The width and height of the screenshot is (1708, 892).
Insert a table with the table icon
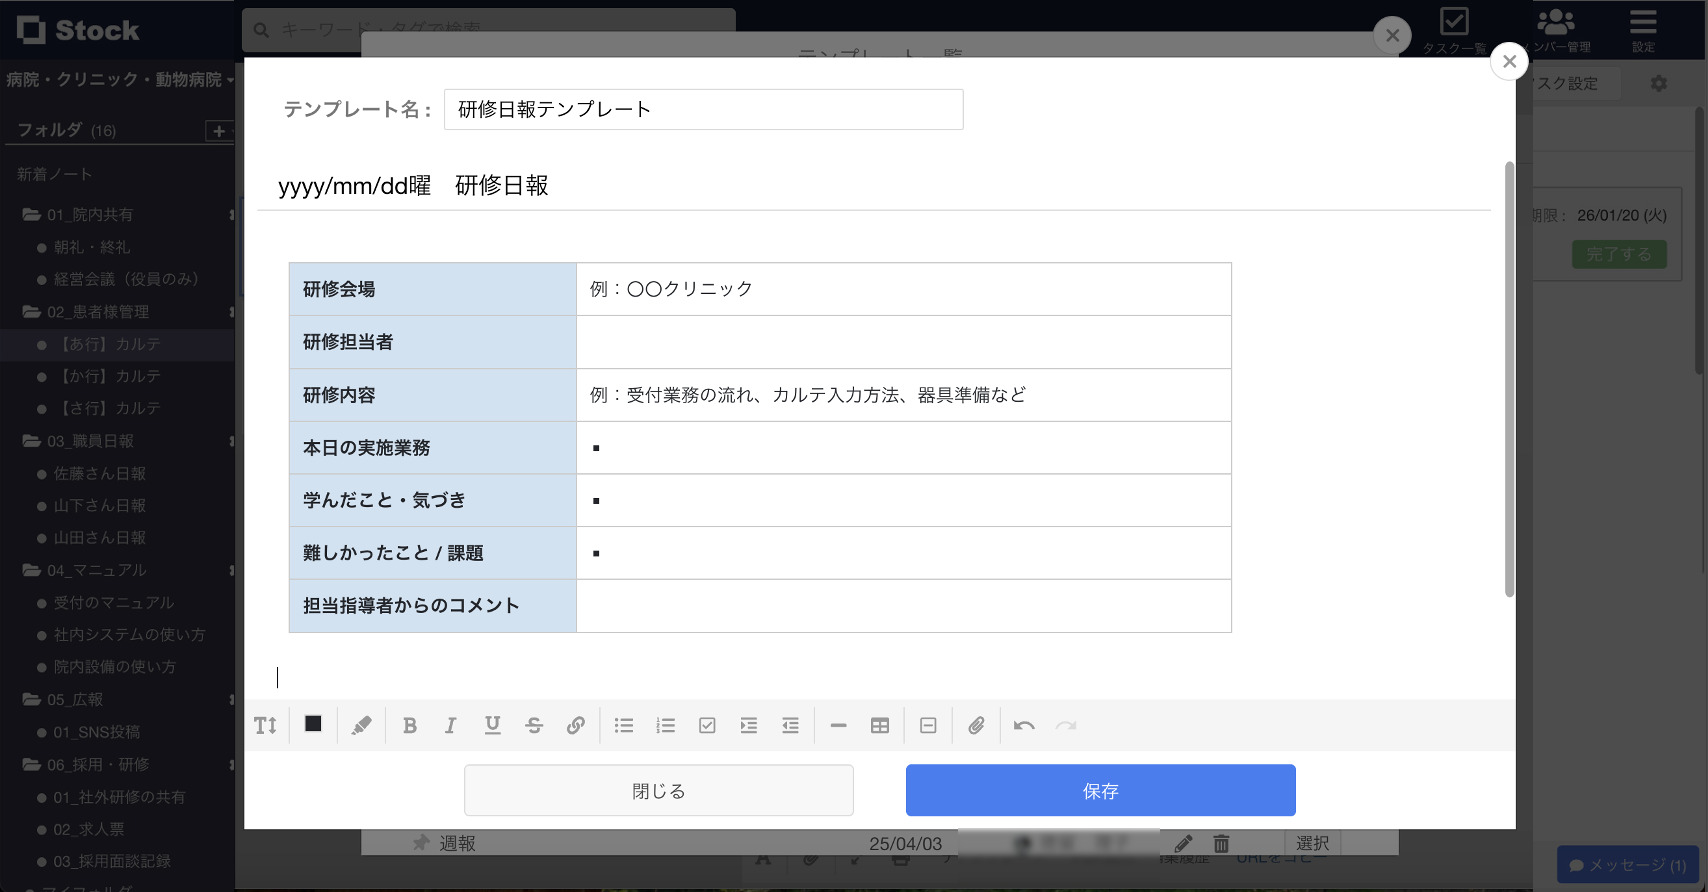click(880, 726)
